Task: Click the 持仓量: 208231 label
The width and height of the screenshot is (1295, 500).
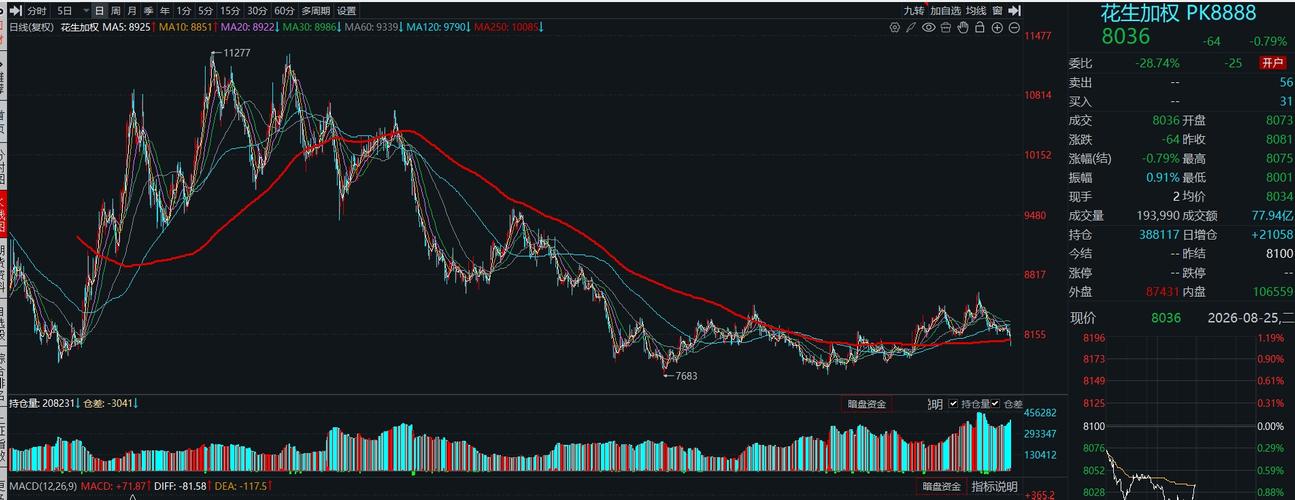Action: 42,404
